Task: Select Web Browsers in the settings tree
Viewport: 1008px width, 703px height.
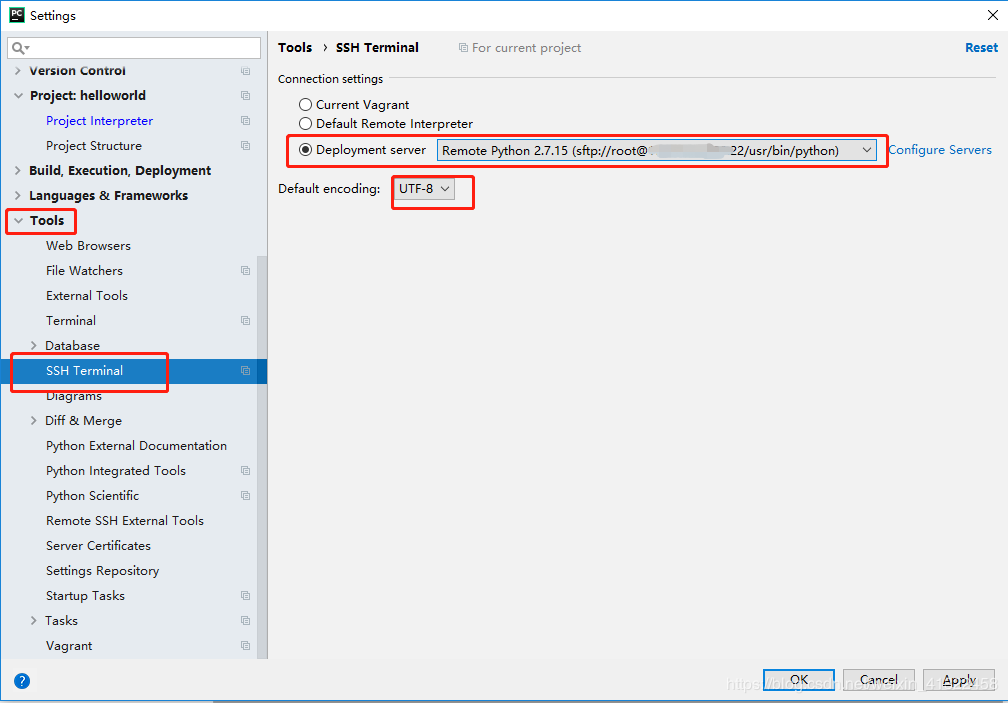Action: 88,245
